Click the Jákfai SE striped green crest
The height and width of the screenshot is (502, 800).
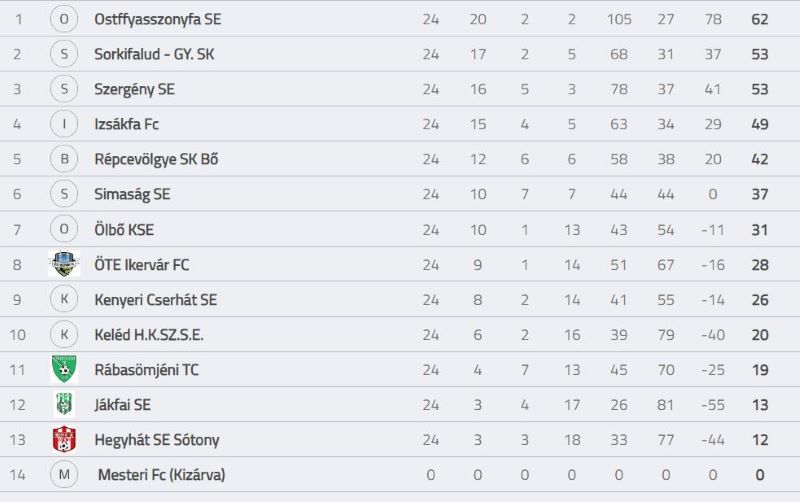coord(64,404)
